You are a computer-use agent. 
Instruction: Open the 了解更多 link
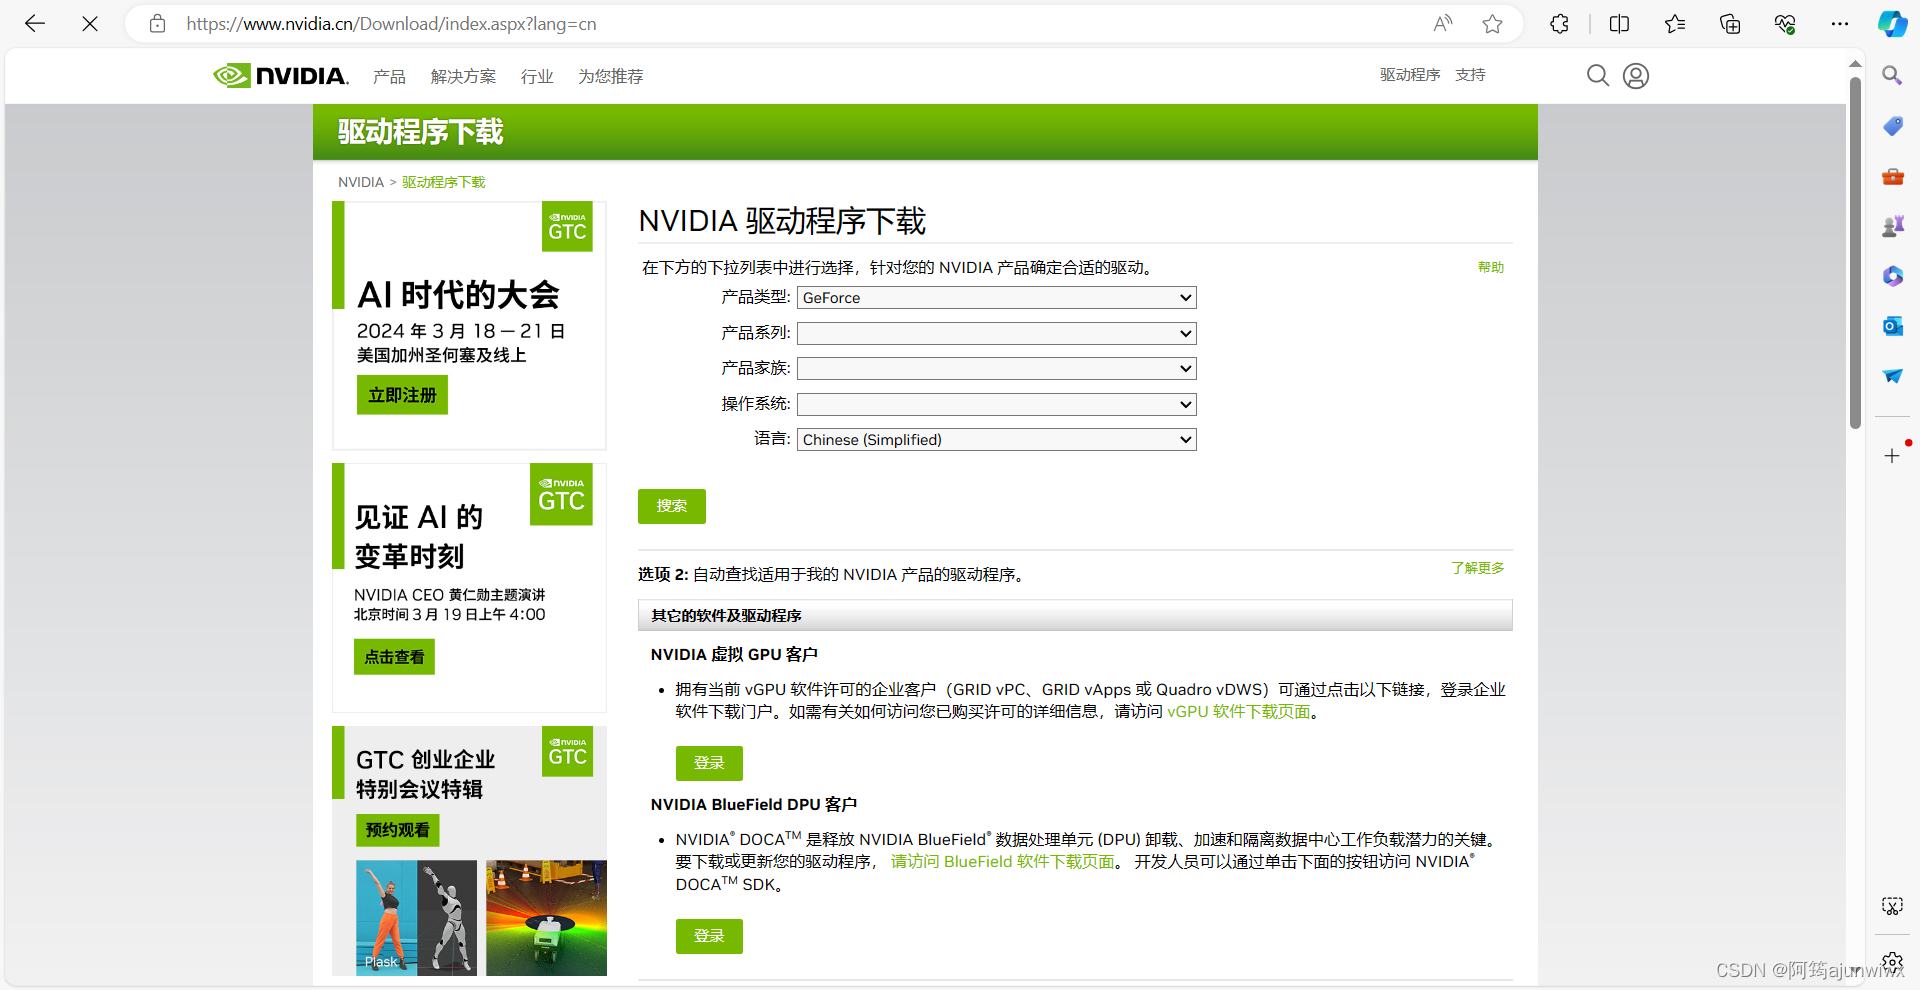1478,568
